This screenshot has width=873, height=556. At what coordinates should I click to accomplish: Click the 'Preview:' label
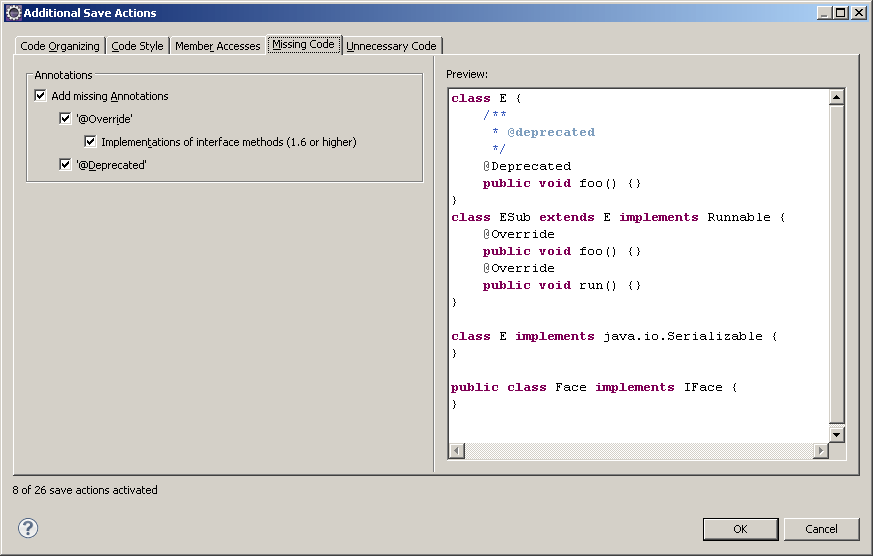467,74
